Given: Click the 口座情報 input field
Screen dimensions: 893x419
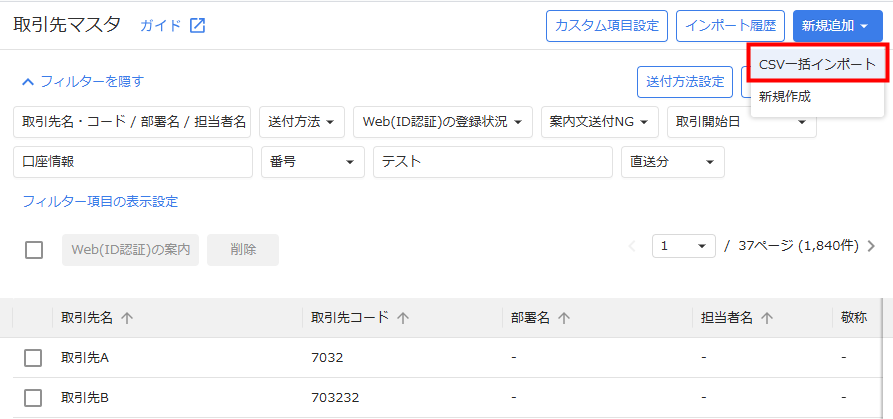Looking at the screenshot, I should point(132,162).
